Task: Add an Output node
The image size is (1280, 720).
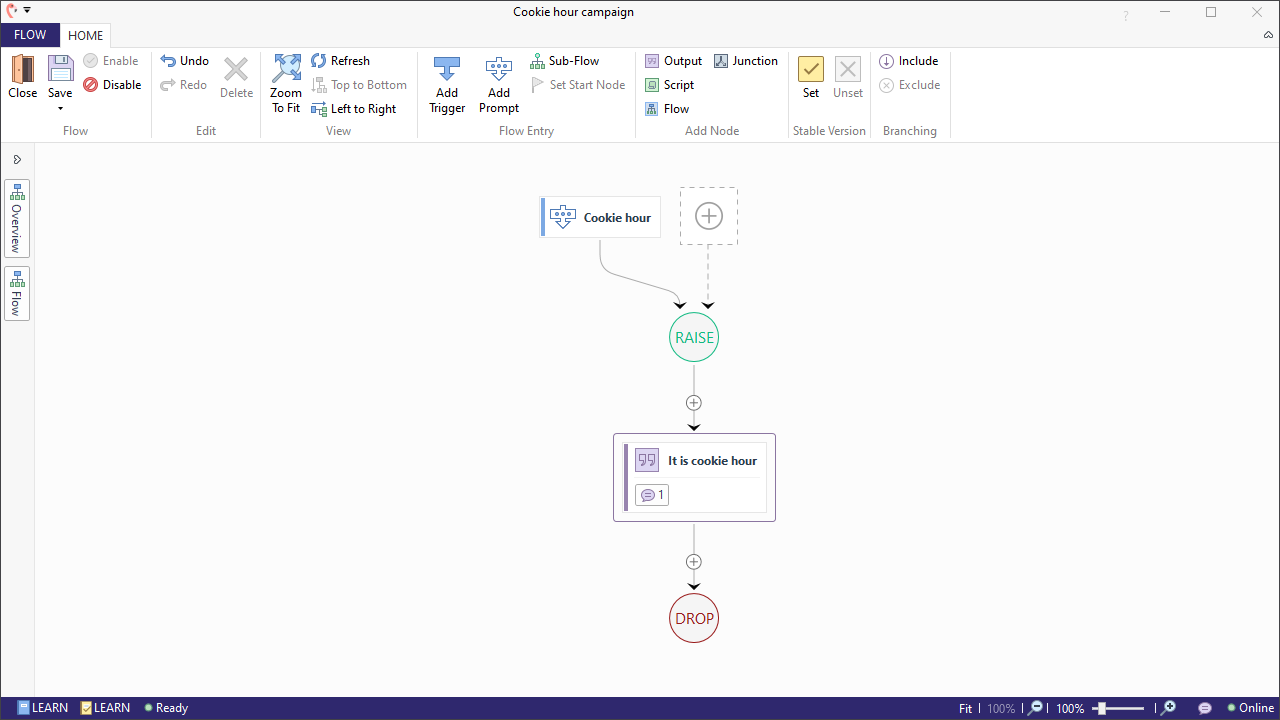Action: click(x=673, y=60)
